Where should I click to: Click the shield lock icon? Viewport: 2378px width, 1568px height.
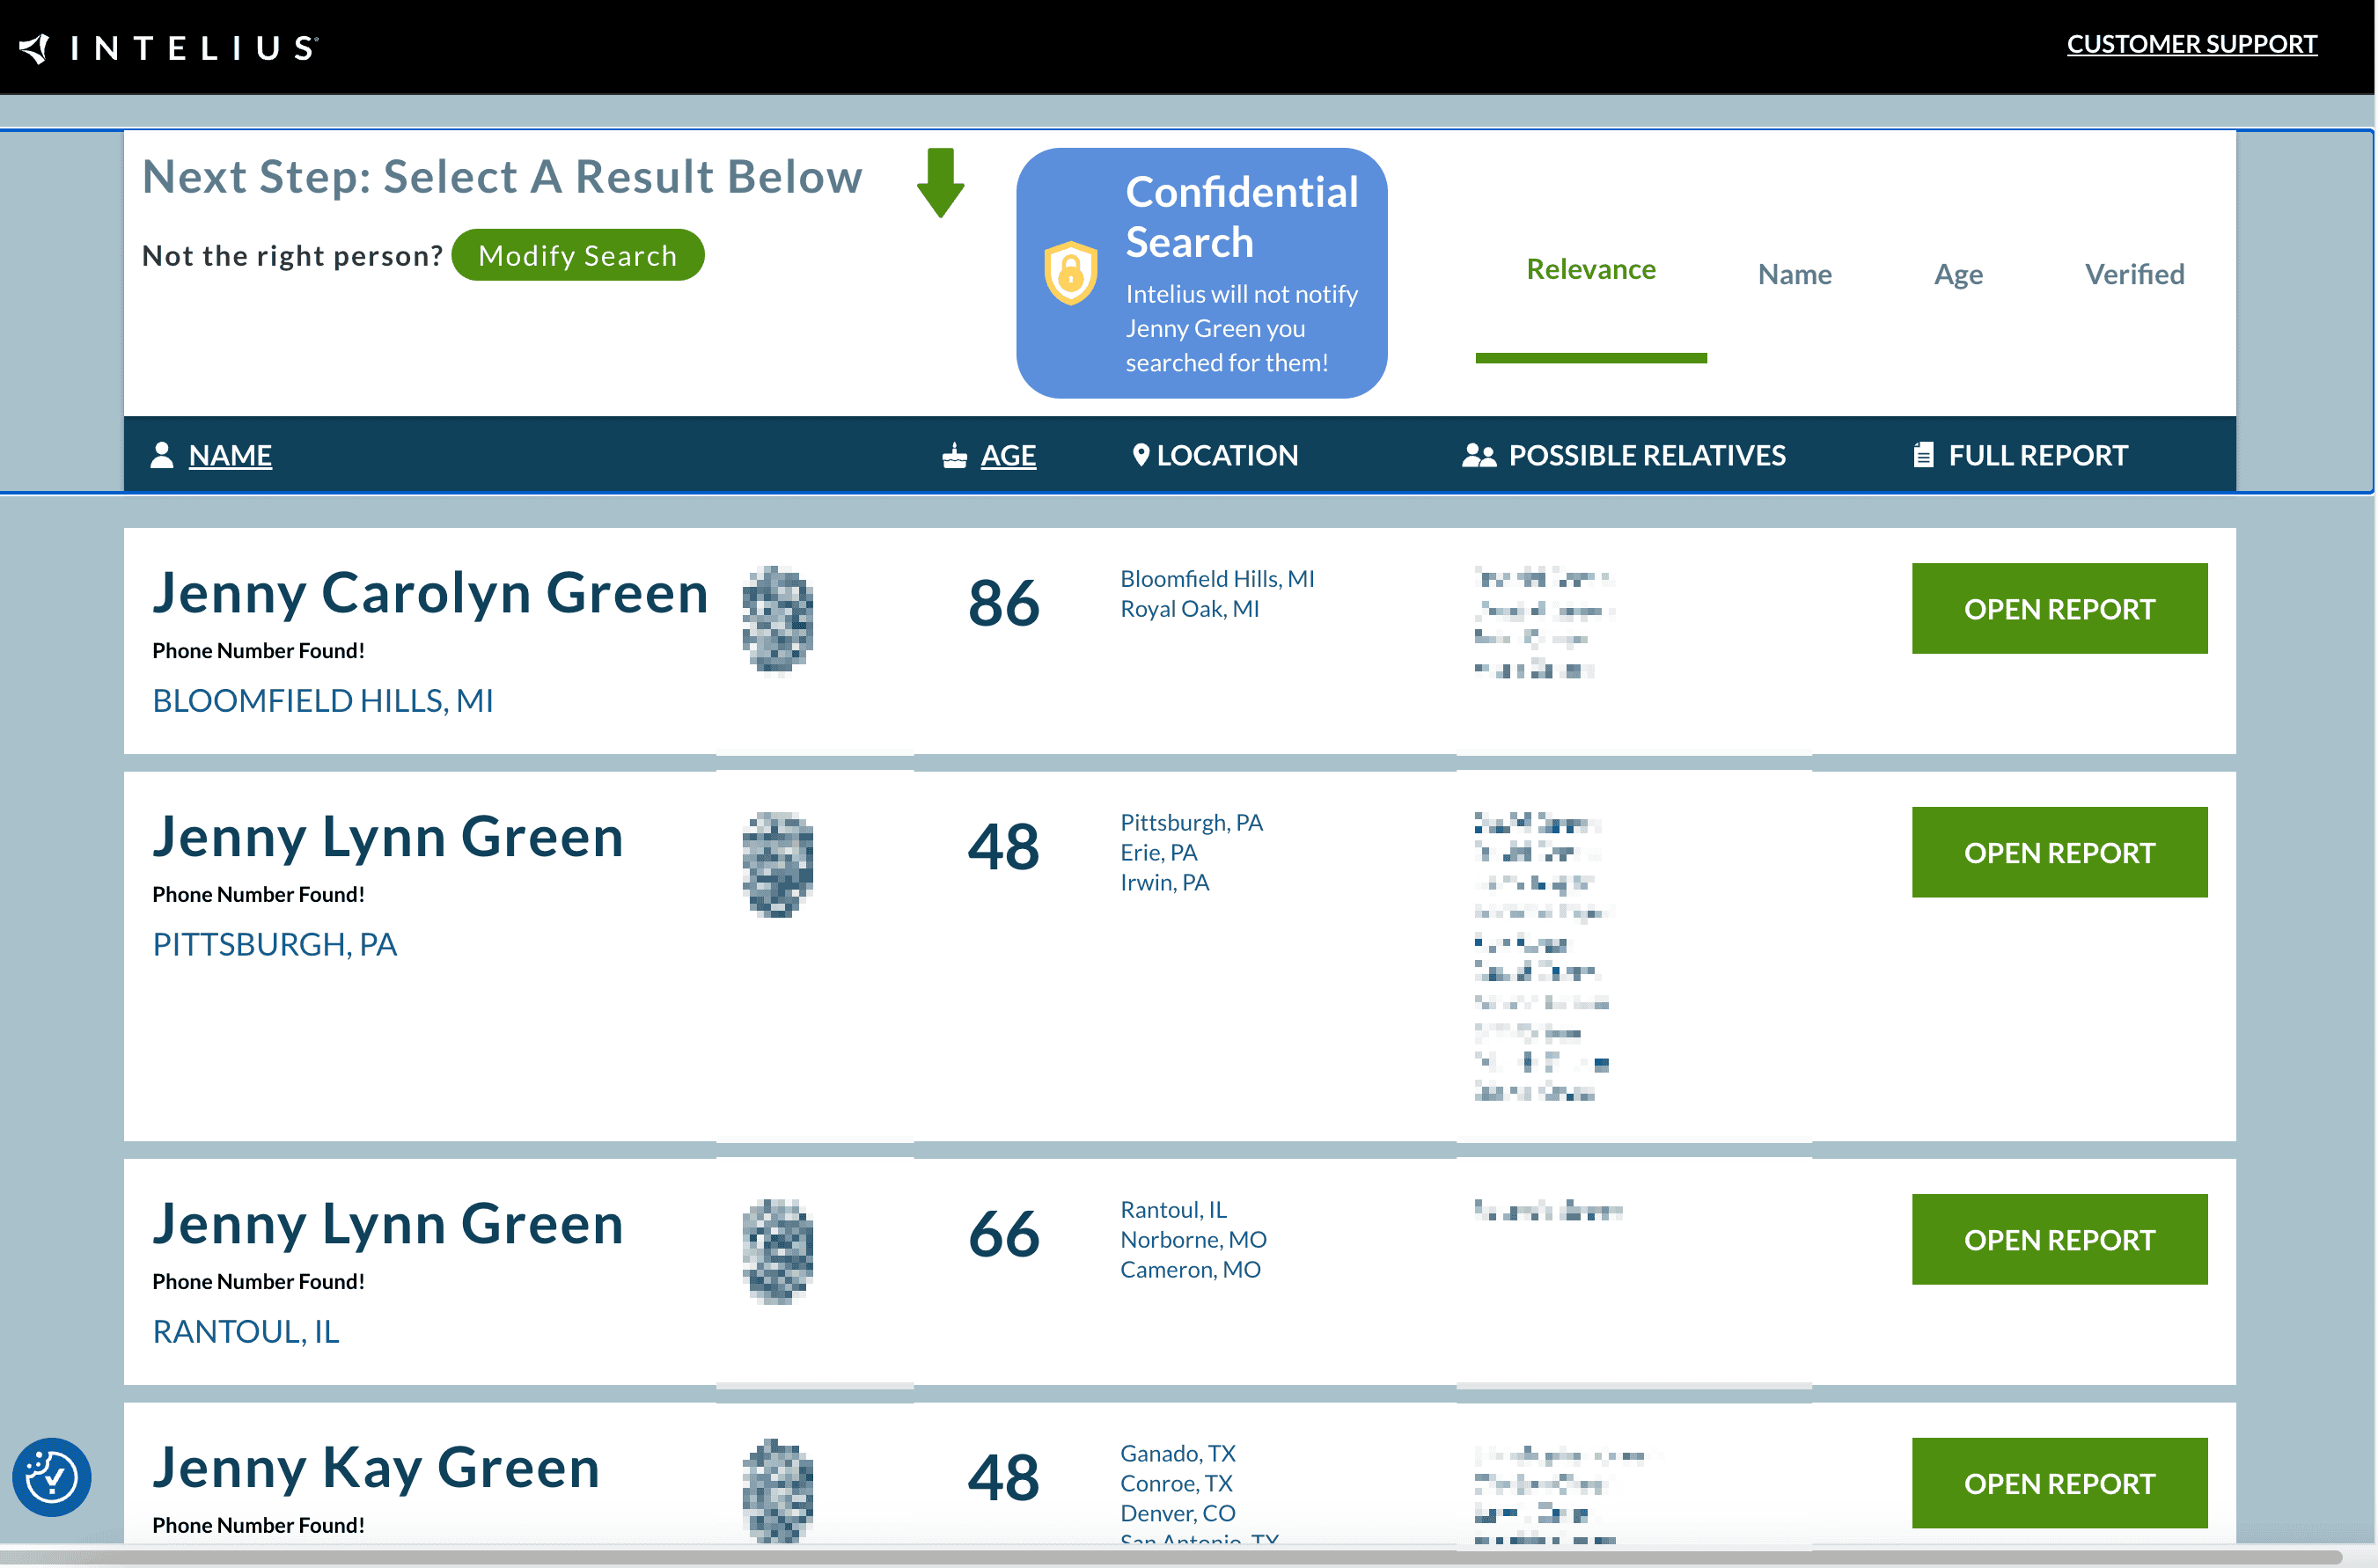(x=1070, y=272)
